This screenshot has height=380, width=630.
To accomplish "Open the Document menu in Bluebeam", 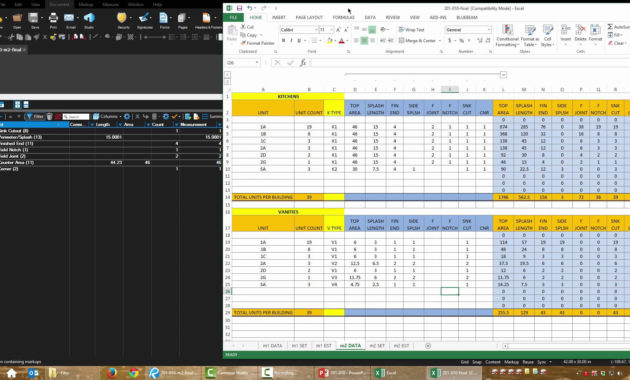I will [59, 4].
